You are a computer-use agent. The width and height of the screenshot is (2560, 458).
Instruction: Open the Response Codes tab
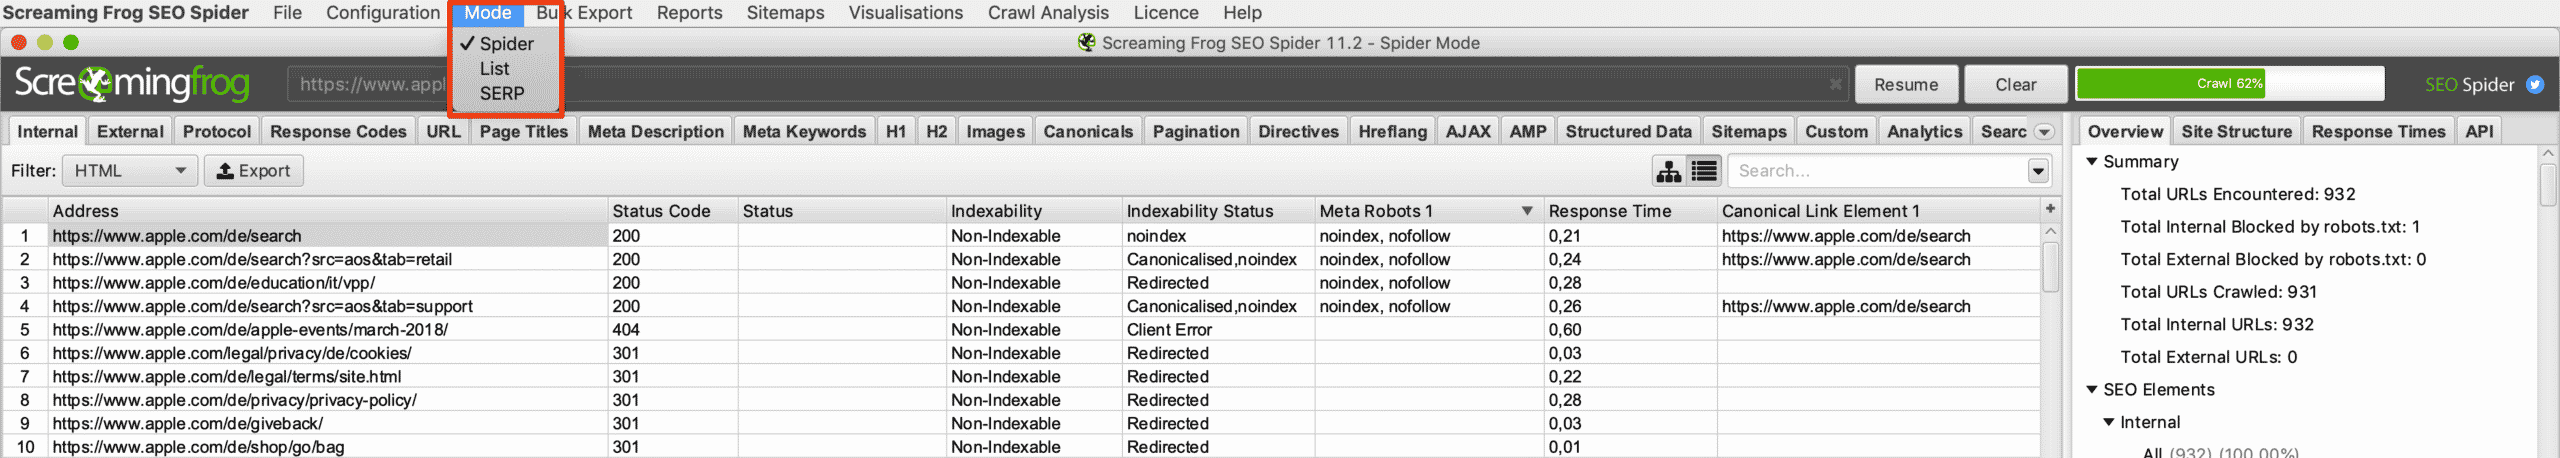(x=338, y=131)
